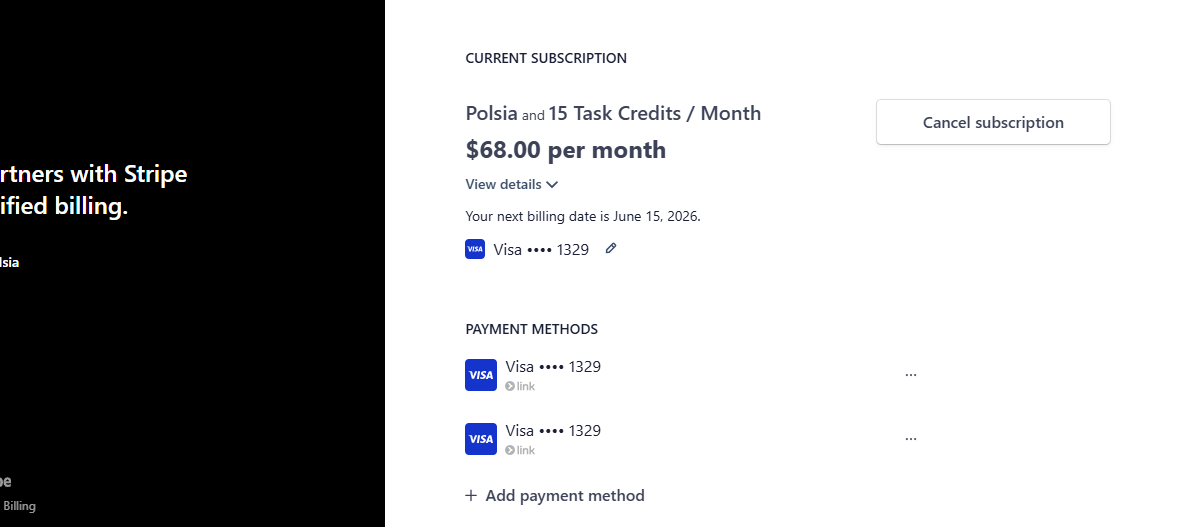Select the second payment method's Visa logo
This screenshot has width=1183, height=527.
[481, 439]
